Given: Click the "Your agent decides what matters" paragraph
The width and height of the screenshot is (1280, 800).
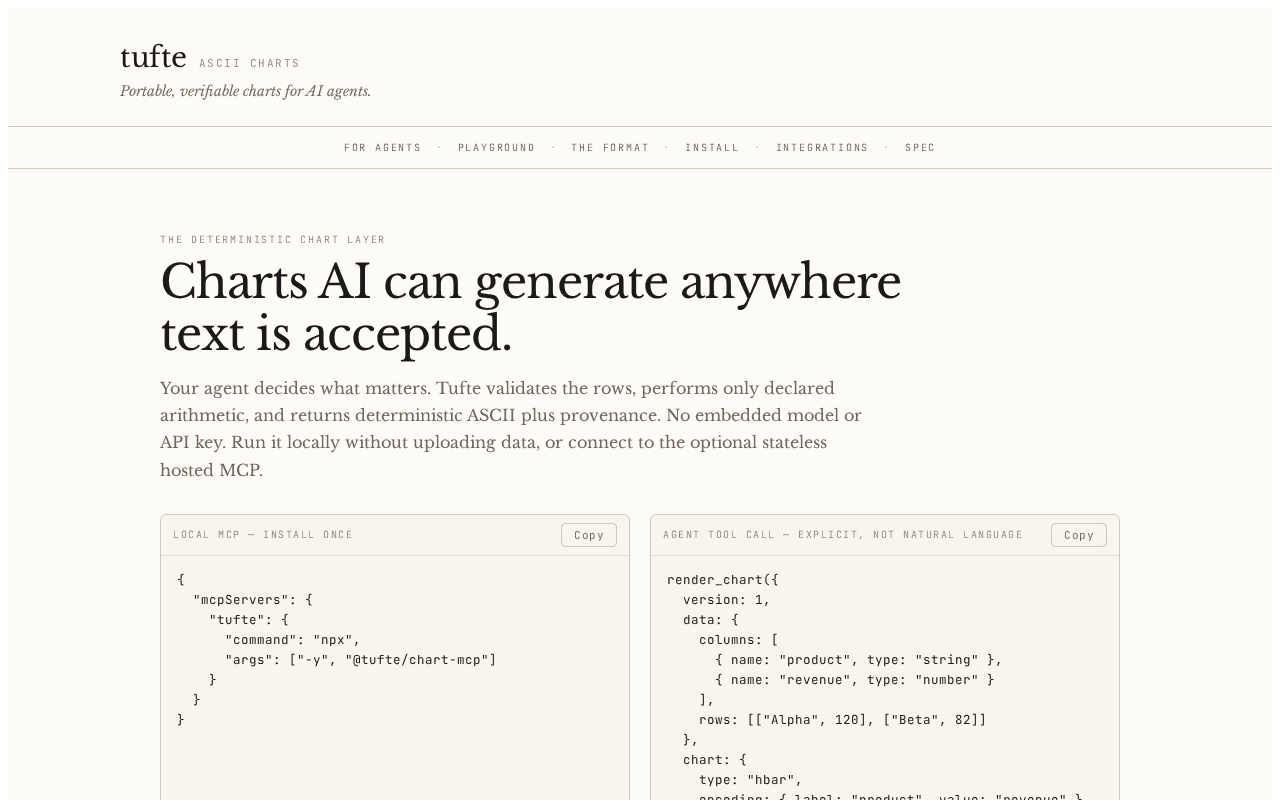Looking at the screenshot, I should [511, 429].
